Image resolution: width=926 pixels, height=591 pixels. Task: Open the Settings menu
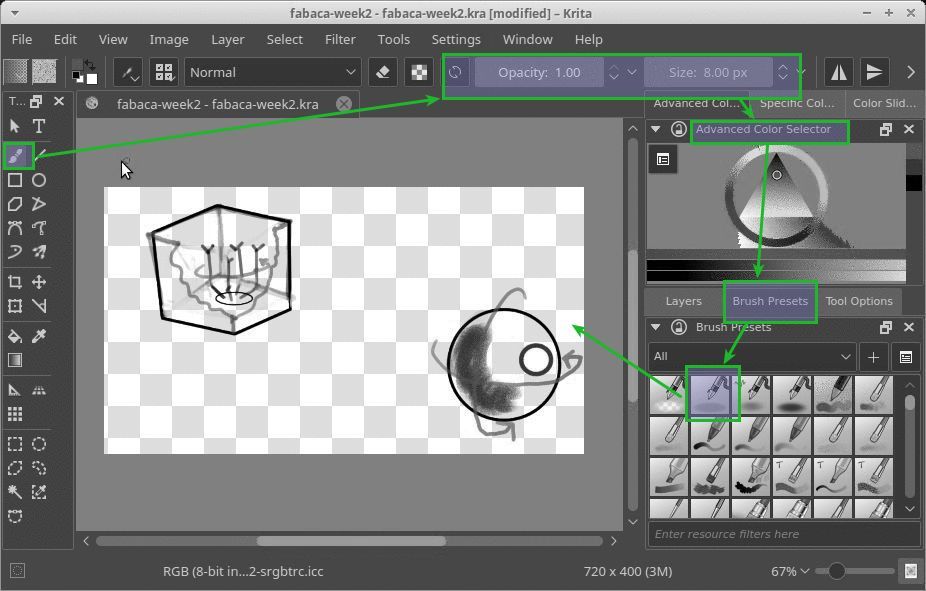[456, 40]
